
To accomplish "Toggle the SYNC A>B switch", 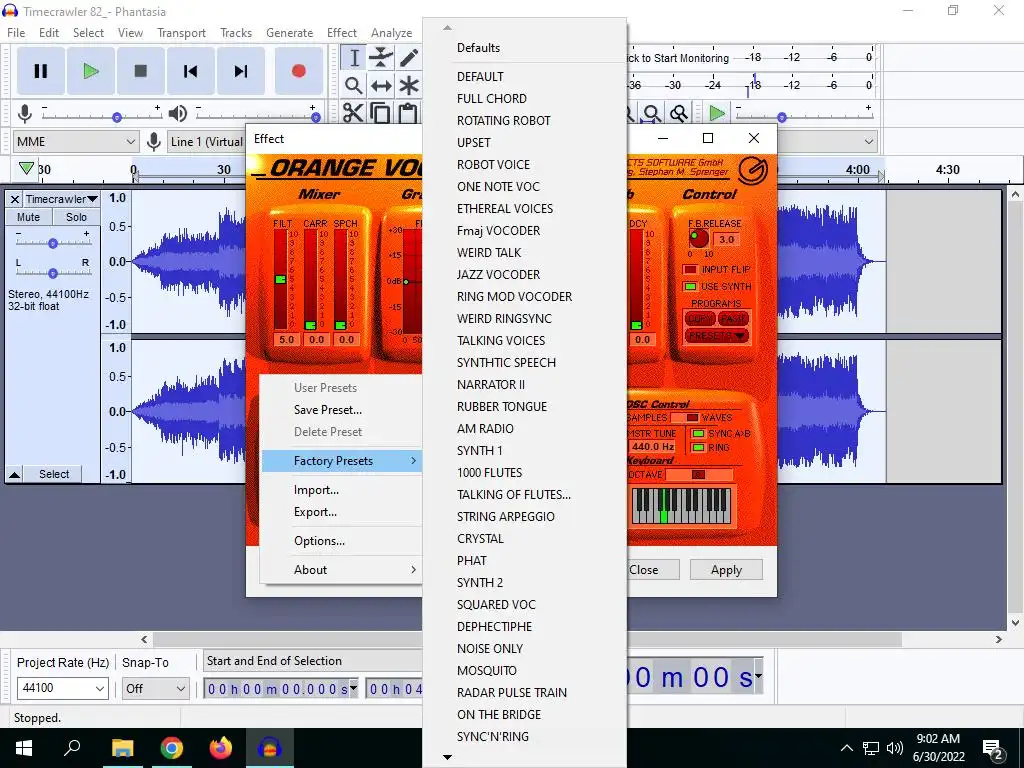I will pyautogui.click(x=698, y=434).
